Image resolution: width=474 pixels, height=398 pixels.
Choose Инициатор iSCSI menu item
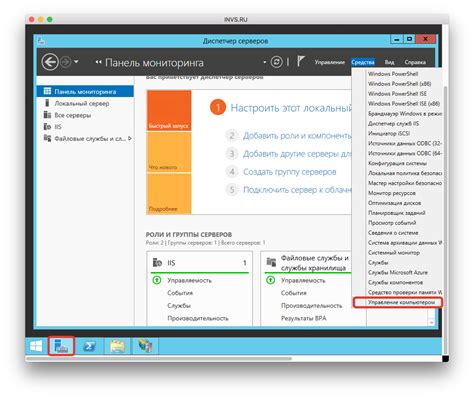[389, 133]
